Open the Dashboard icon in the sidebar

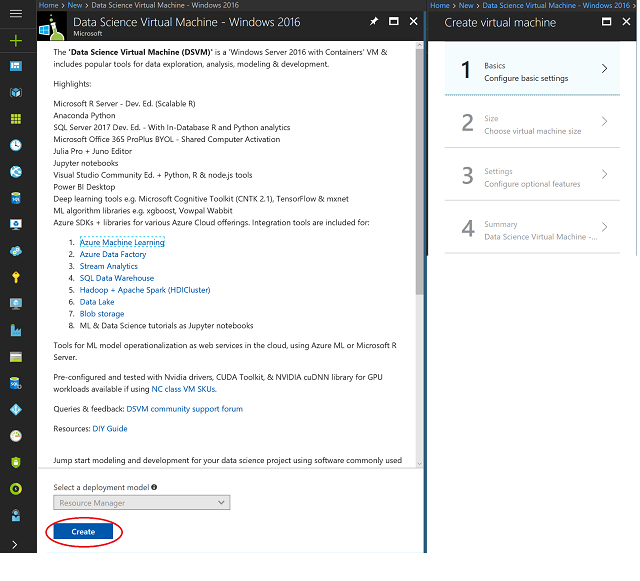coord(16,66)
